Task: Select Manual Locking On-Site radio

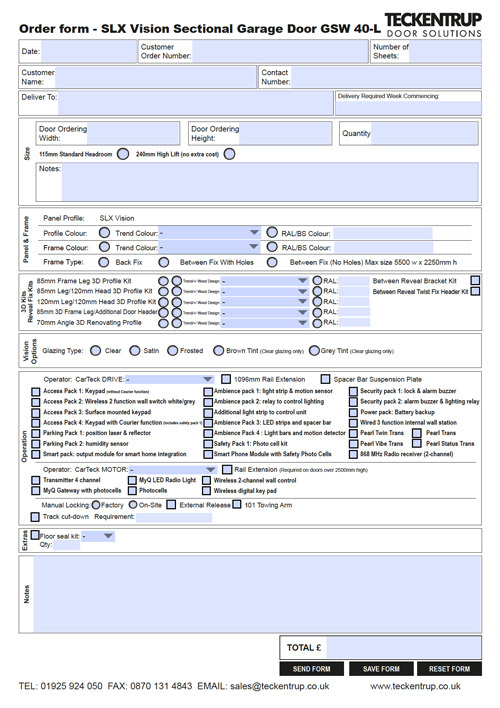Action: (133, 505)
